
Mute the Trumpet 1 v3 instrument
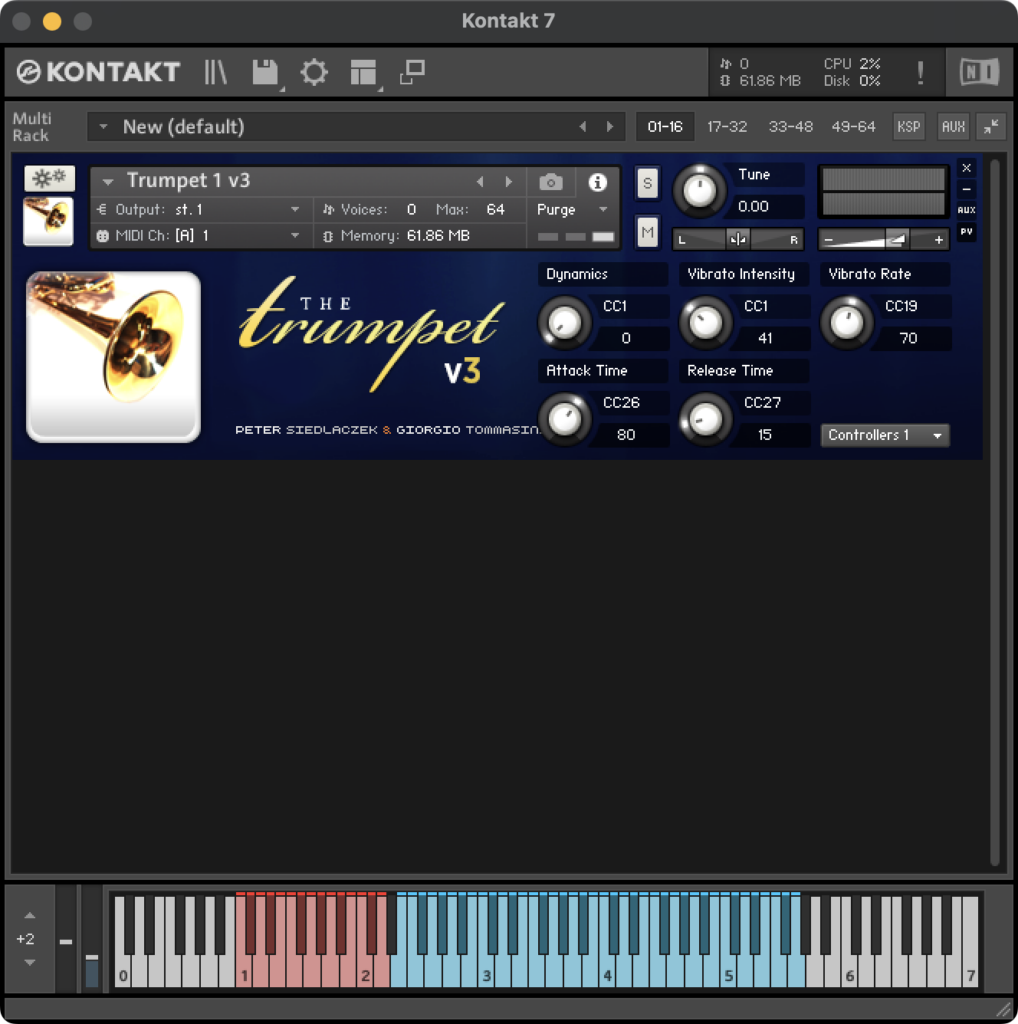(647, 232)
